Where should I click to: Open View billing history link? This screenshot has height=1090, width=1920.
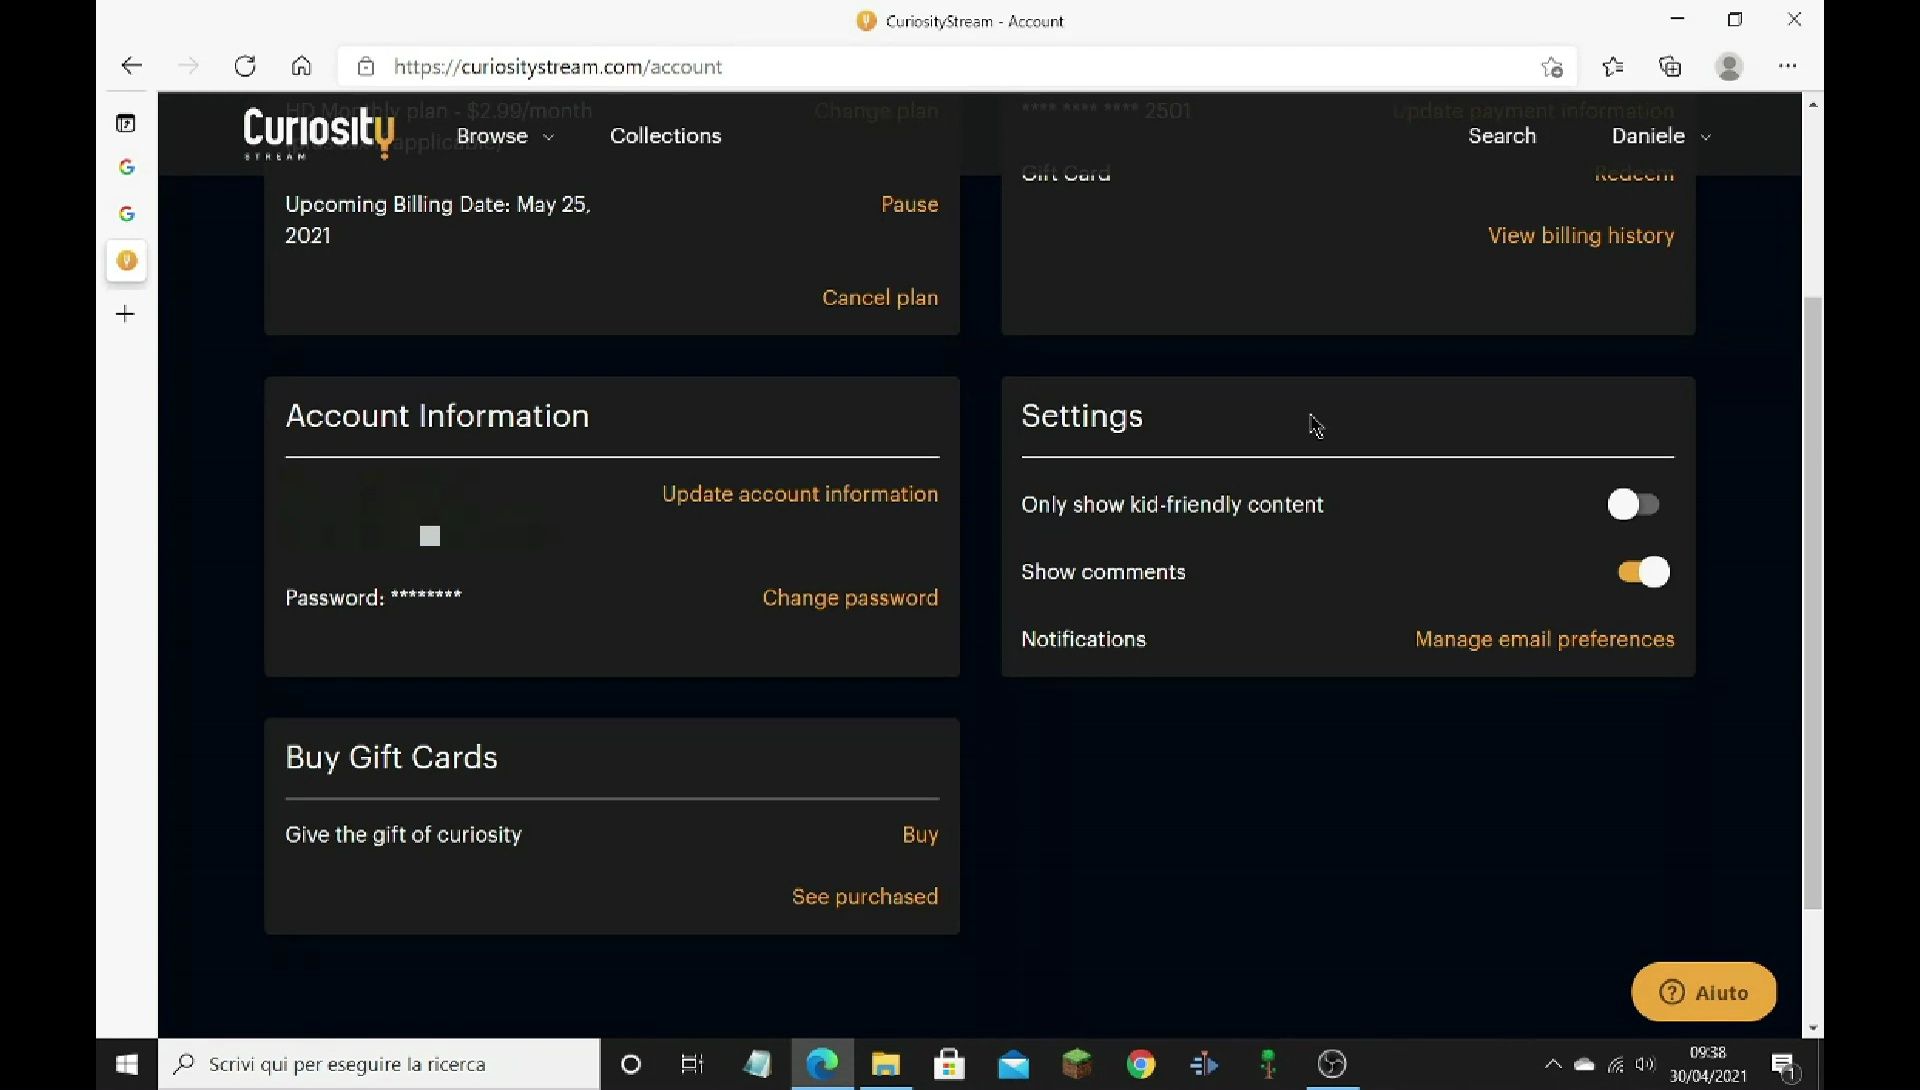pos(1580,236)
